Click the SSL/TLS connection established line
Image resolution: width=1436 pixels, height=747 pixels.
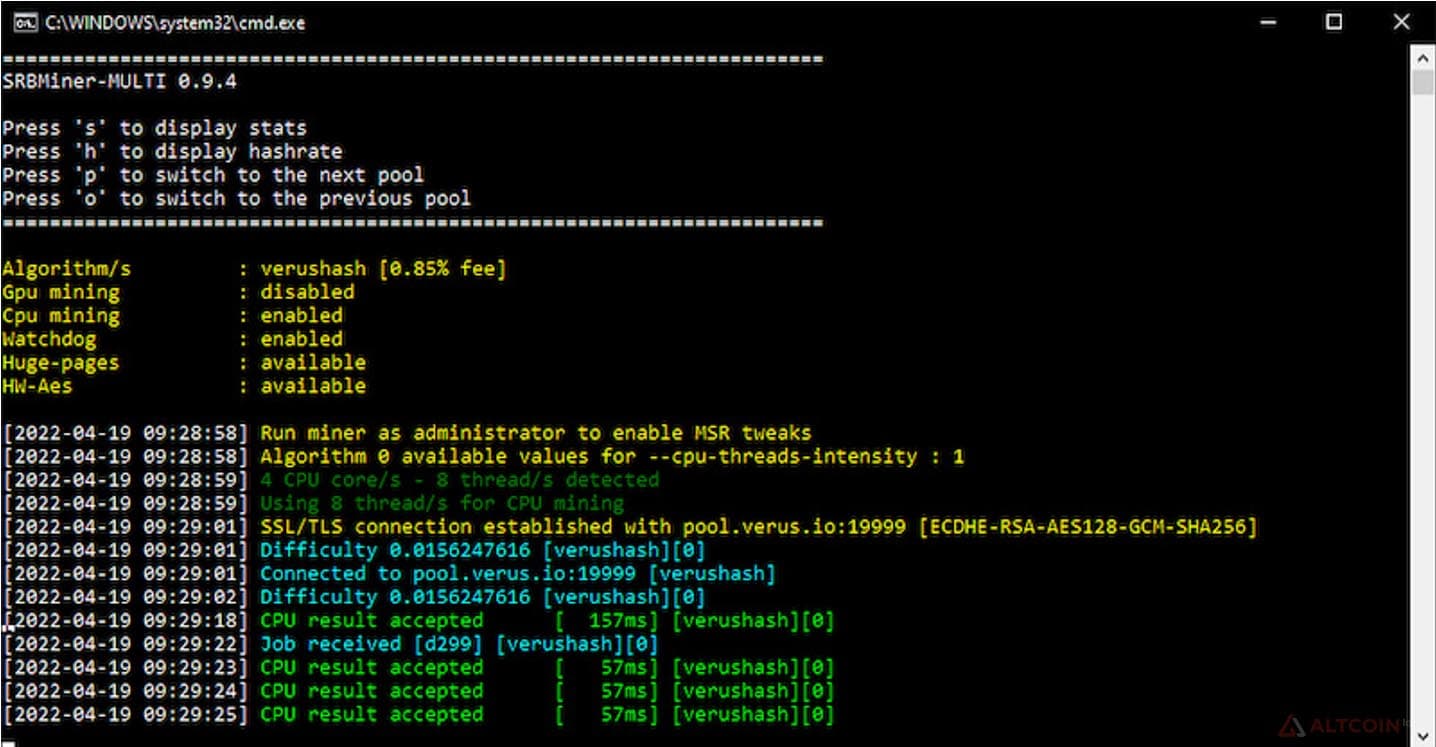coord(629,527)
